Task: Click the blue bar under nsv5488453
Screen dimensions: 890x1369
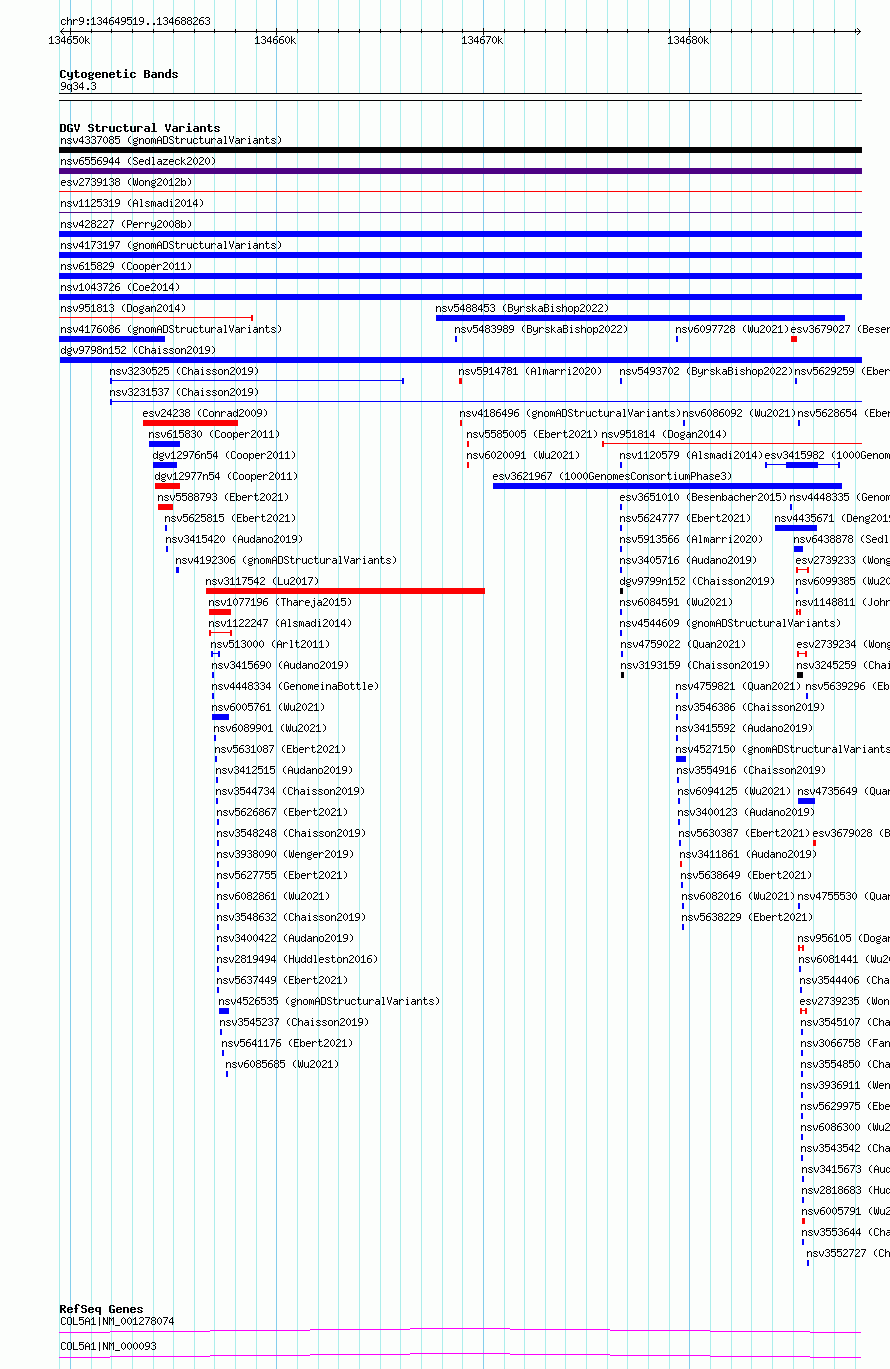Action: pos(640,318)
